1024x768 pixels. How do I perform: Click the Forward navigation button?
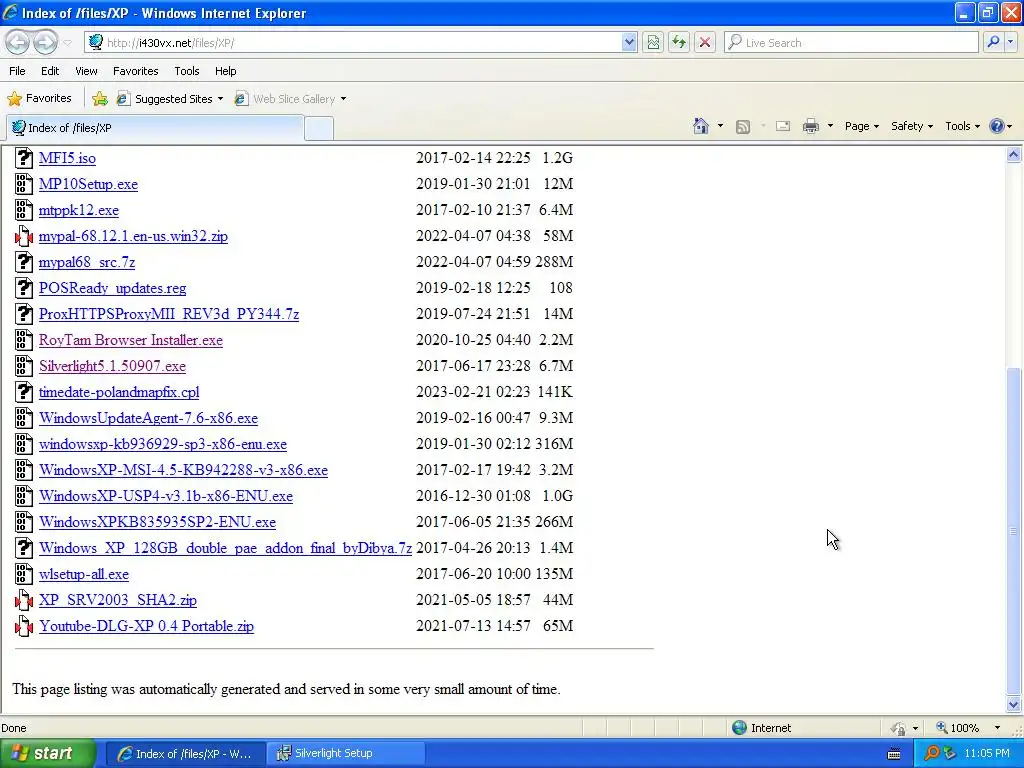[x=45, y=42]
